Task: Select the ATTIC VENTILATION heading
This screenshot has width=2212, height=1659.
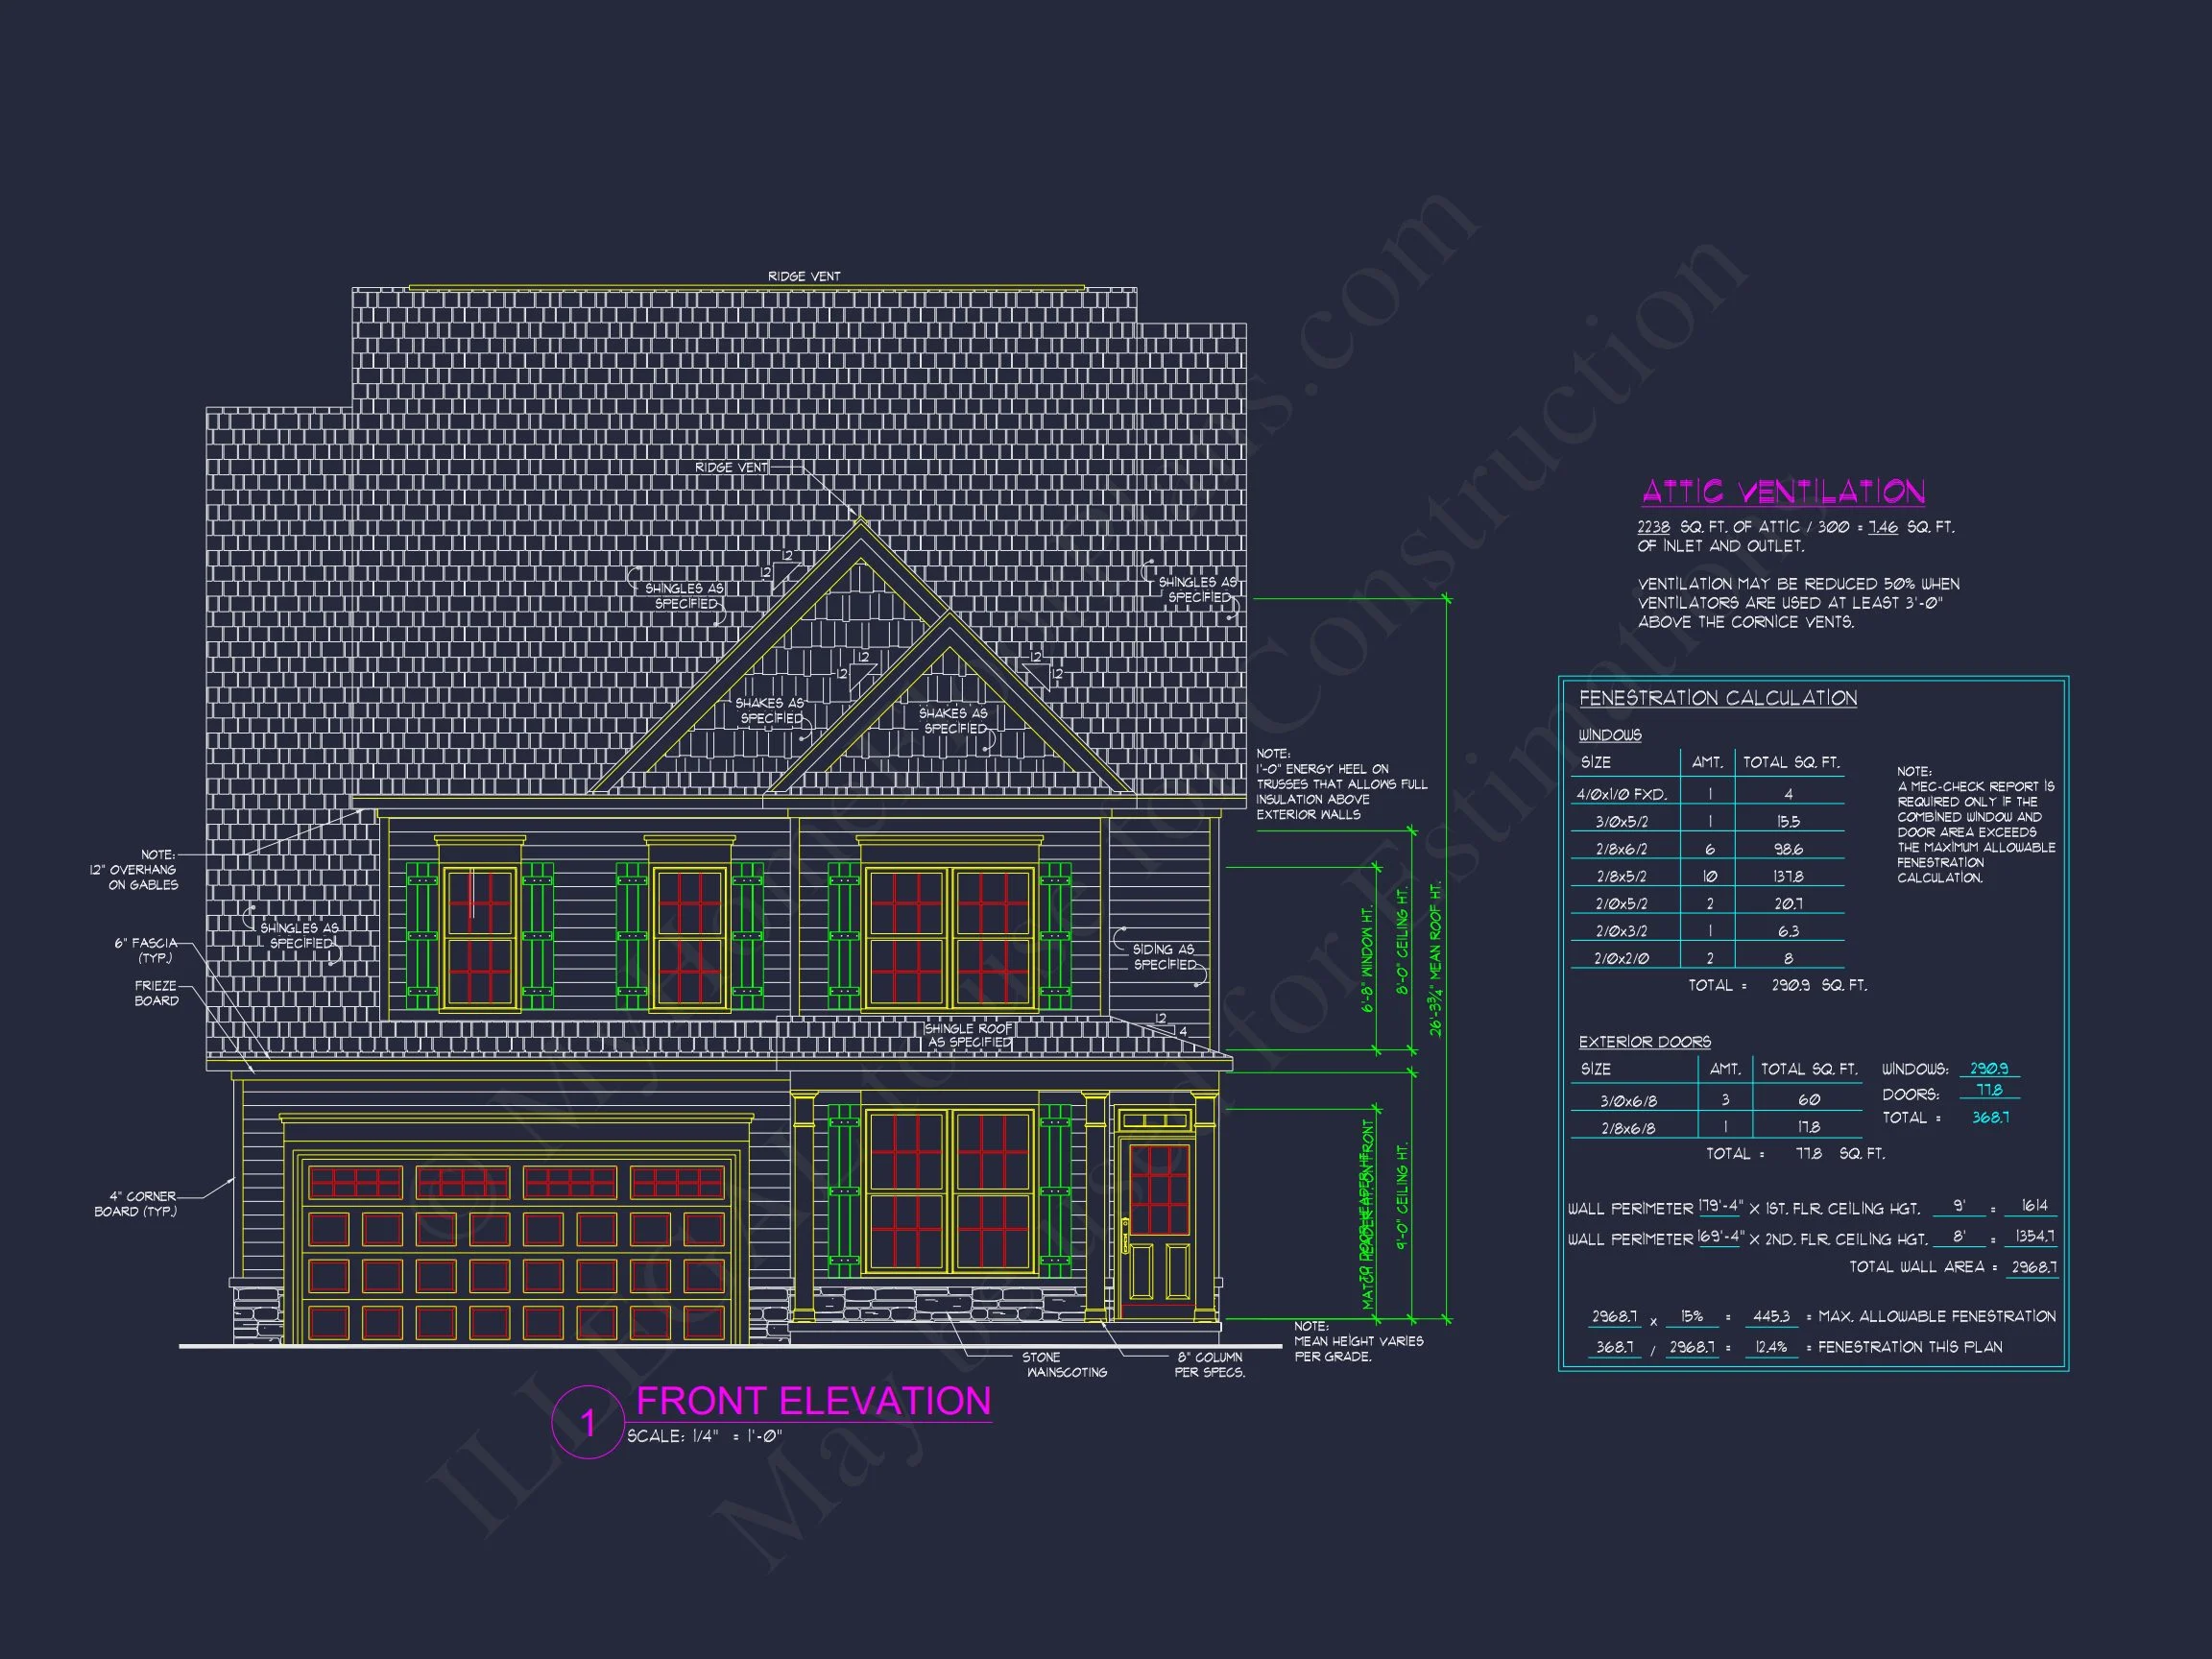Action: tap(1783, 492)
